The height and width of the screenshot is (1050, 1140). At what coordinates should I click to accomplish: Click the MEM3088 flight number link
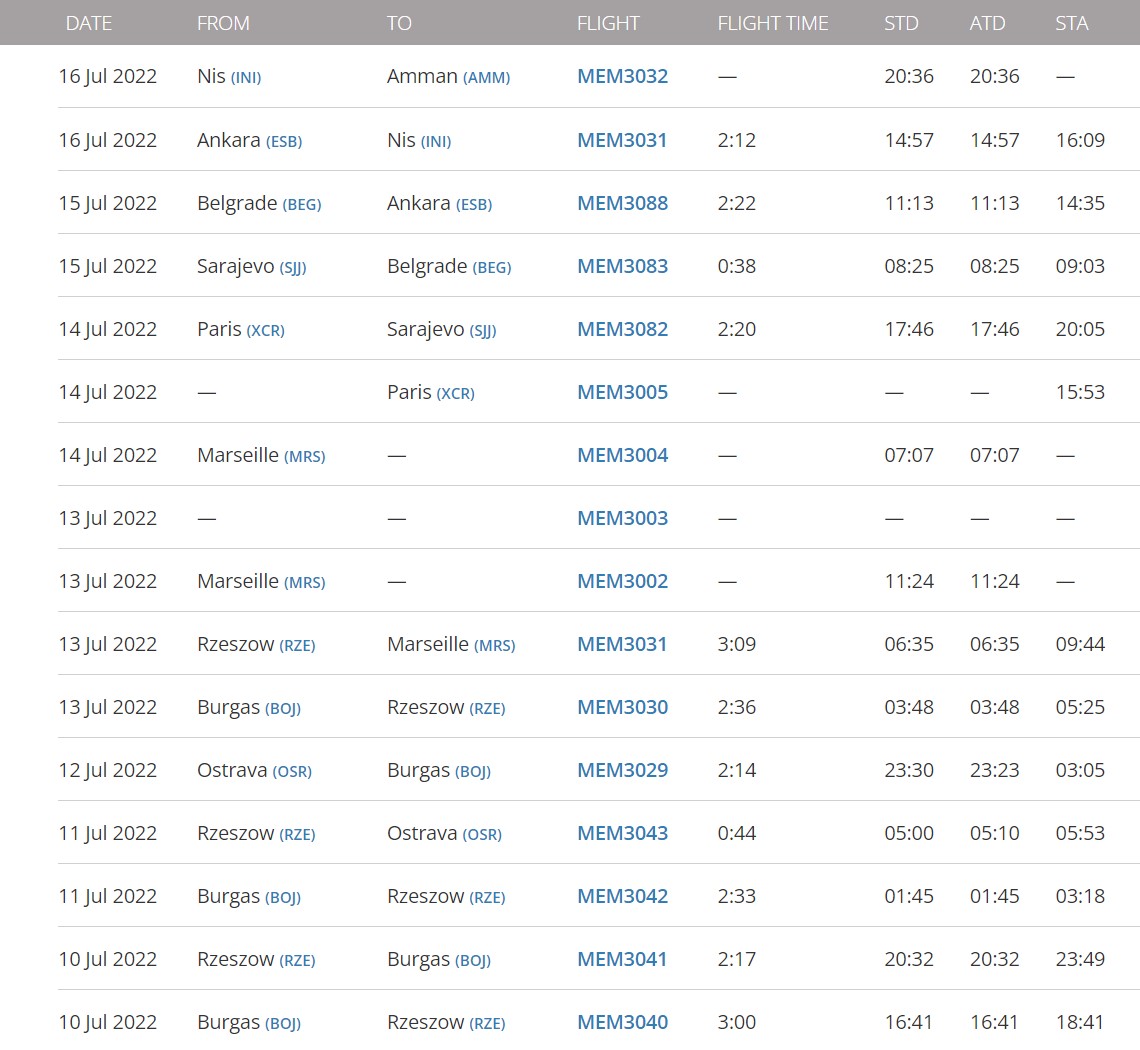[x=622, y=203]
